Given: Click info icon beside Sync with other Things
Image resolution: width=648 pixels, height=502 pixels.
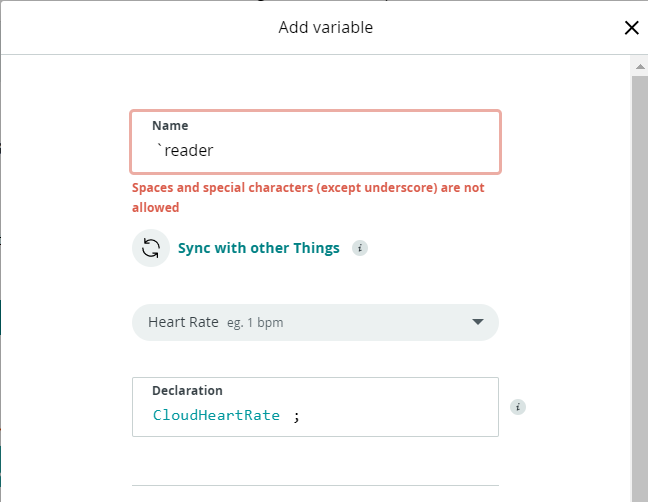Looking at the screenshot, I should 360,248.
